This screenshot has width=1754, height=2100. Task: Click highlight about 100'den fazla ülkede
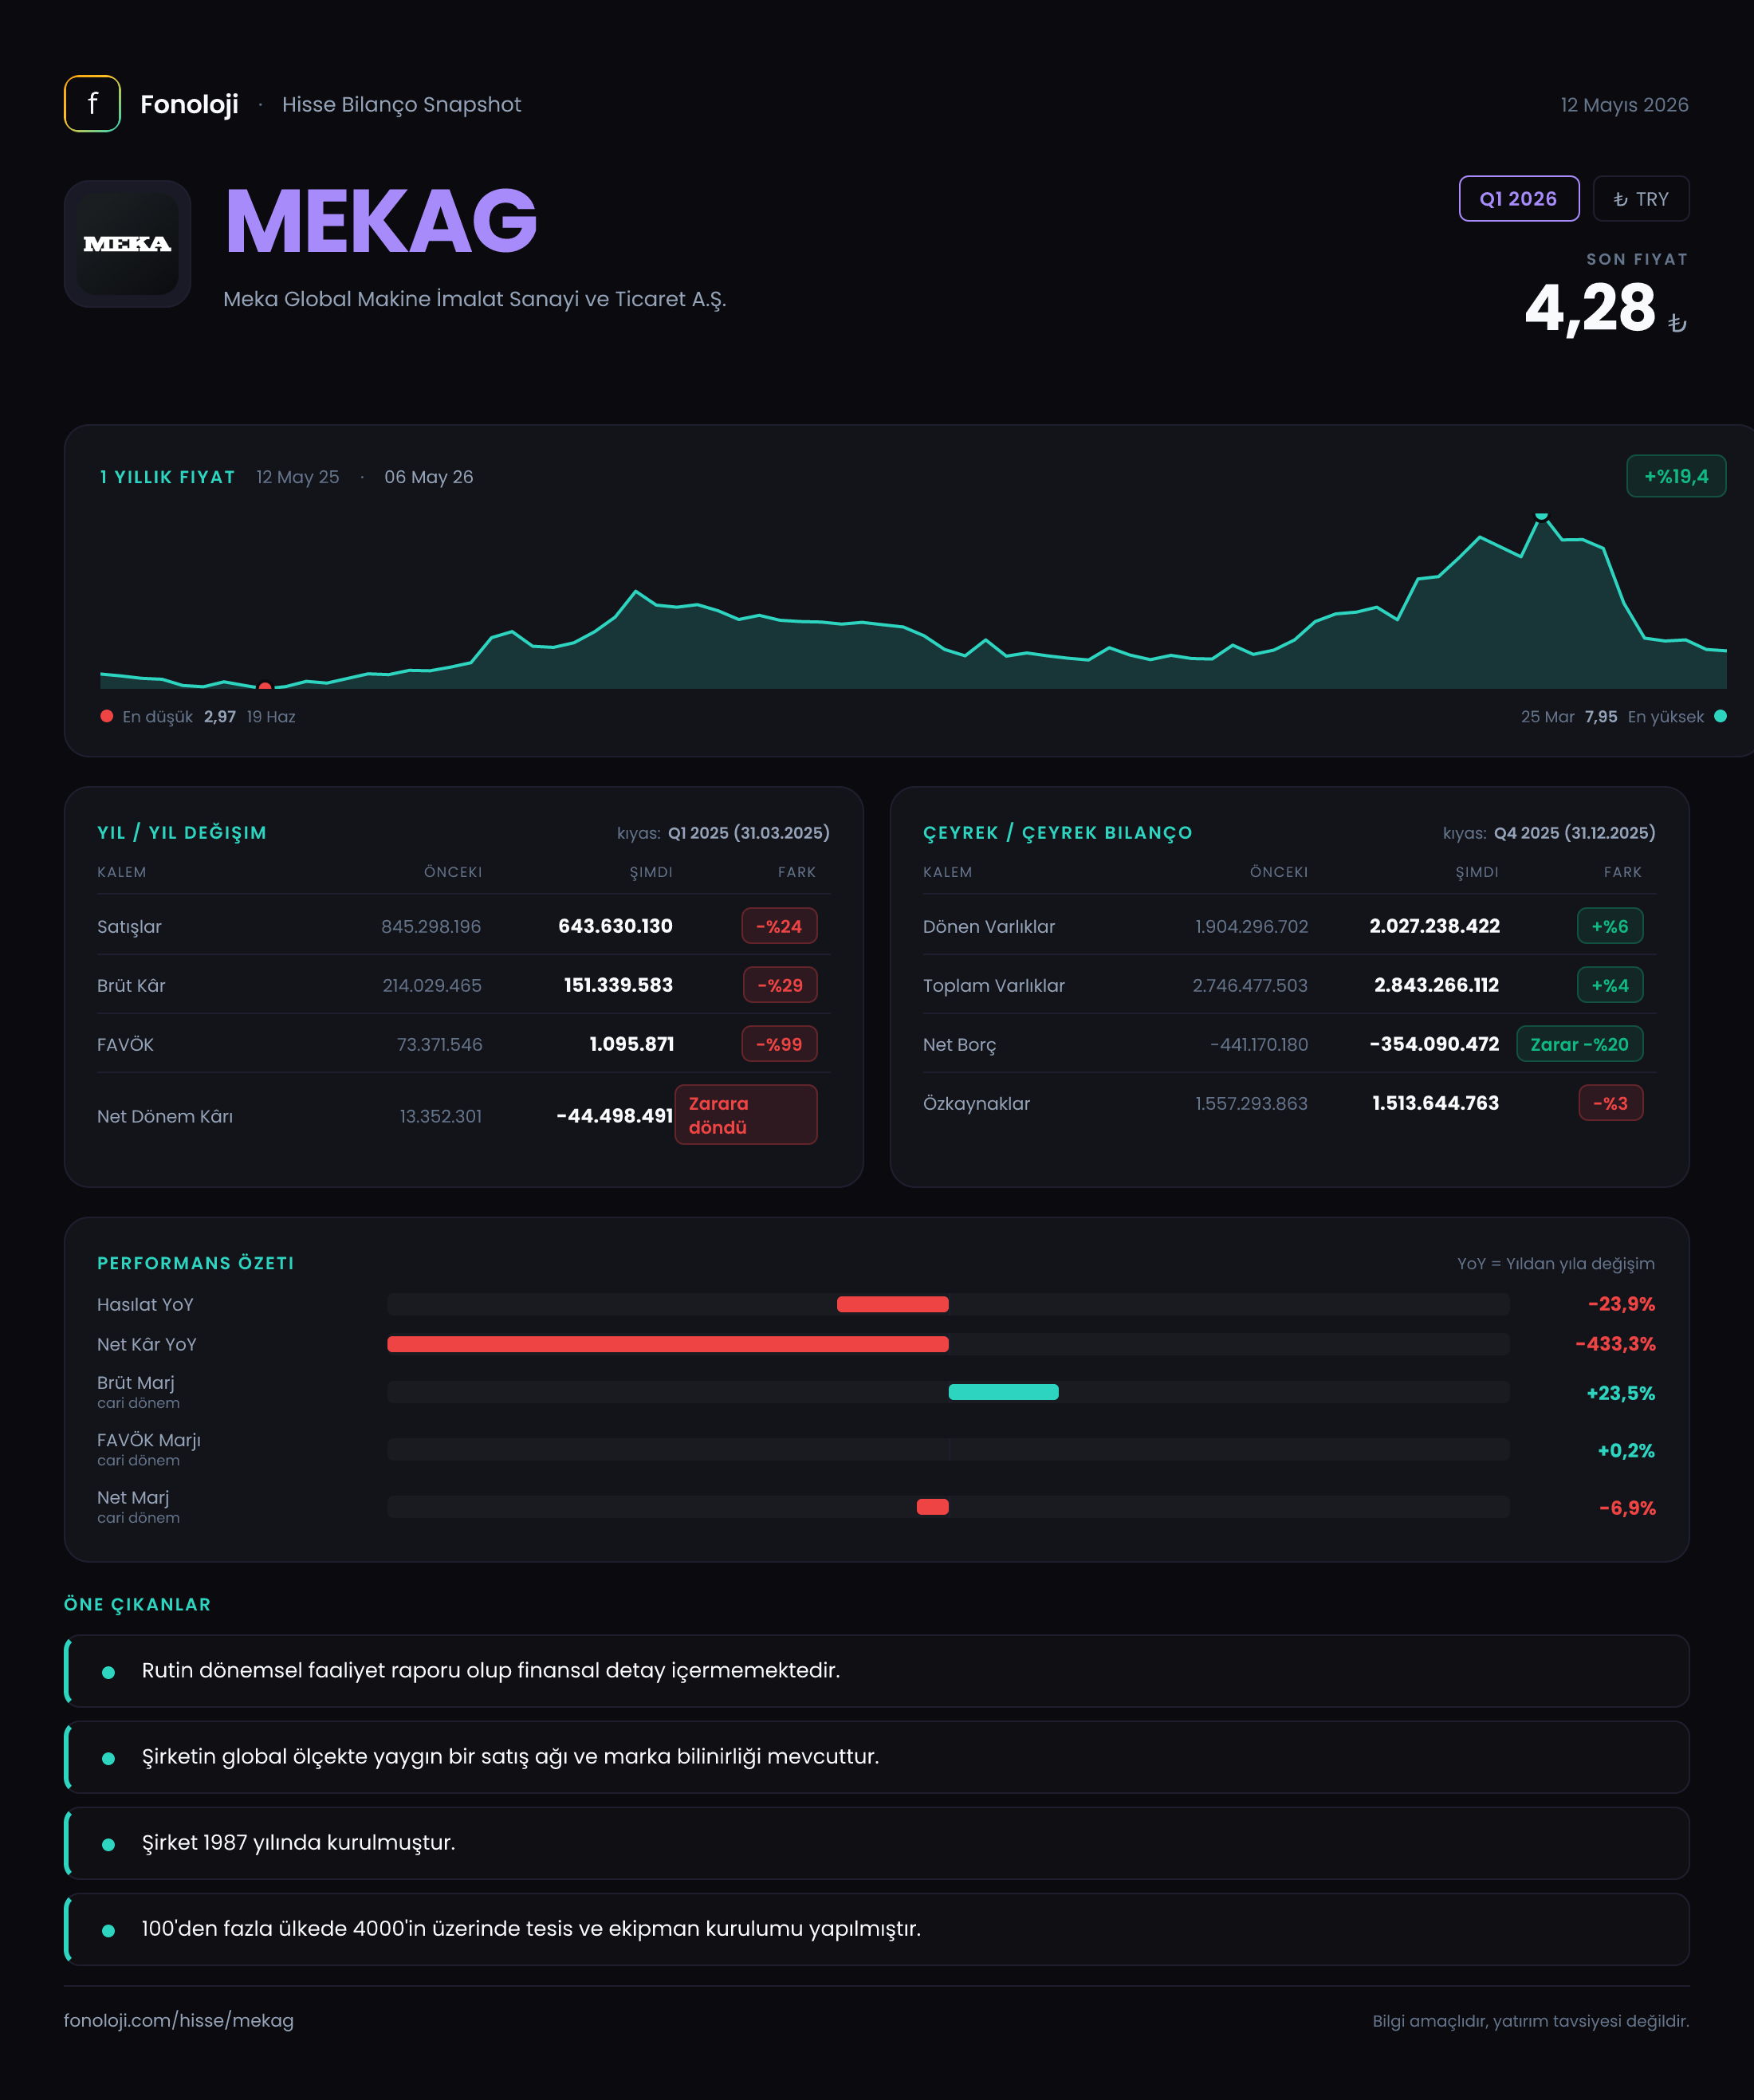click(x=877, y=1929)
